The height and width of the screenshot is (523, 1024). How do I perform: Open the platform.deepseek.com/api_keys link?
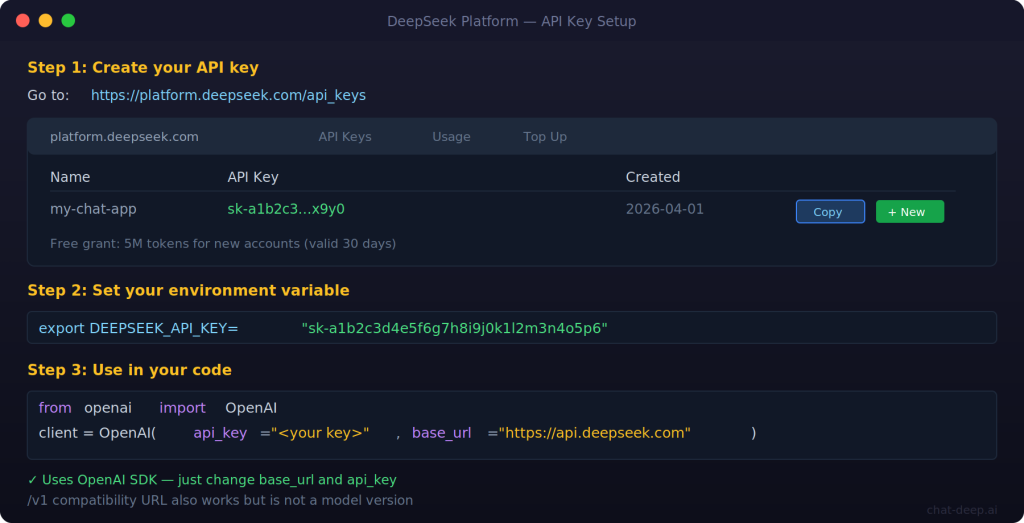coord(228,95)
